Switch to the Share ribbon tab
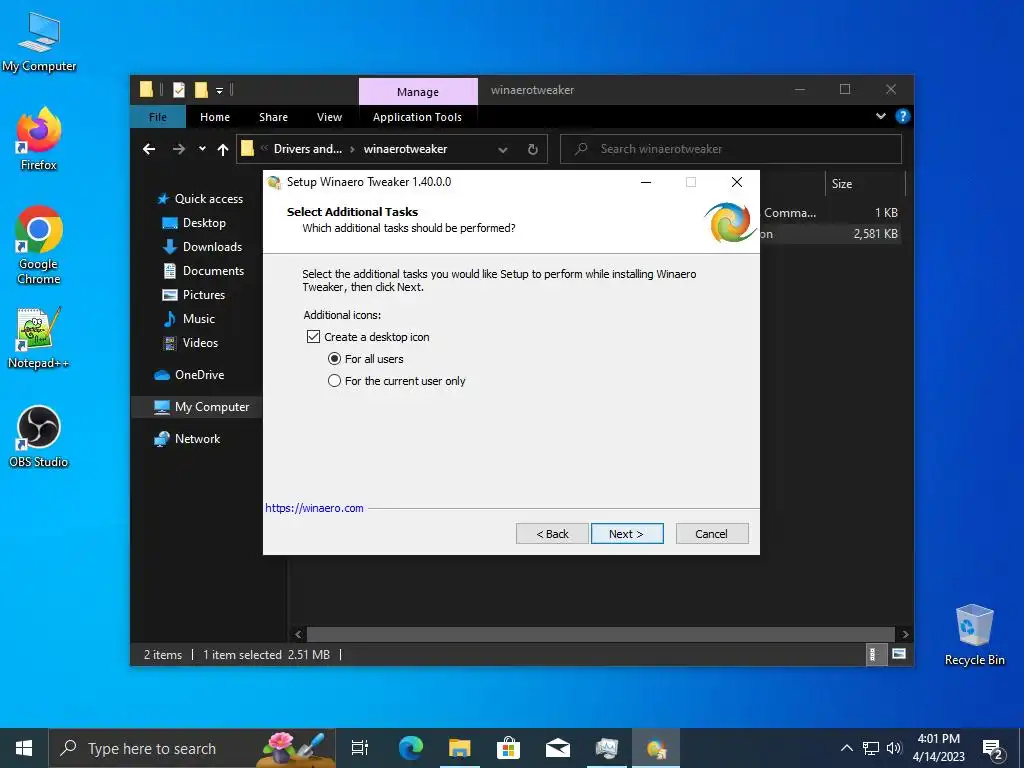This screenshot has width=1024, height=768. tap(273, 117)
